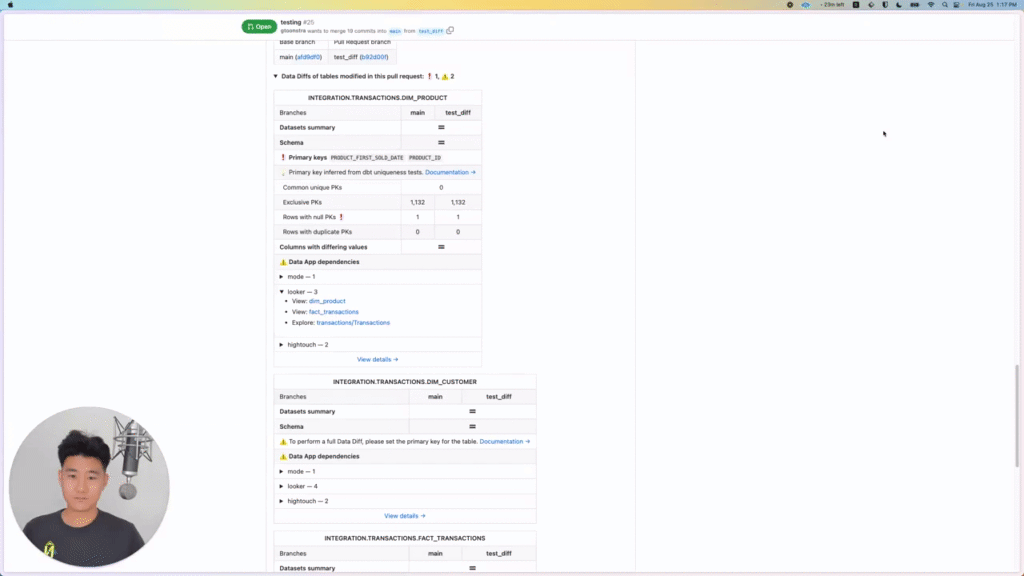Collapse the Data Diffs of tables section
The image size is (1024, 576).
coord(276,76)
